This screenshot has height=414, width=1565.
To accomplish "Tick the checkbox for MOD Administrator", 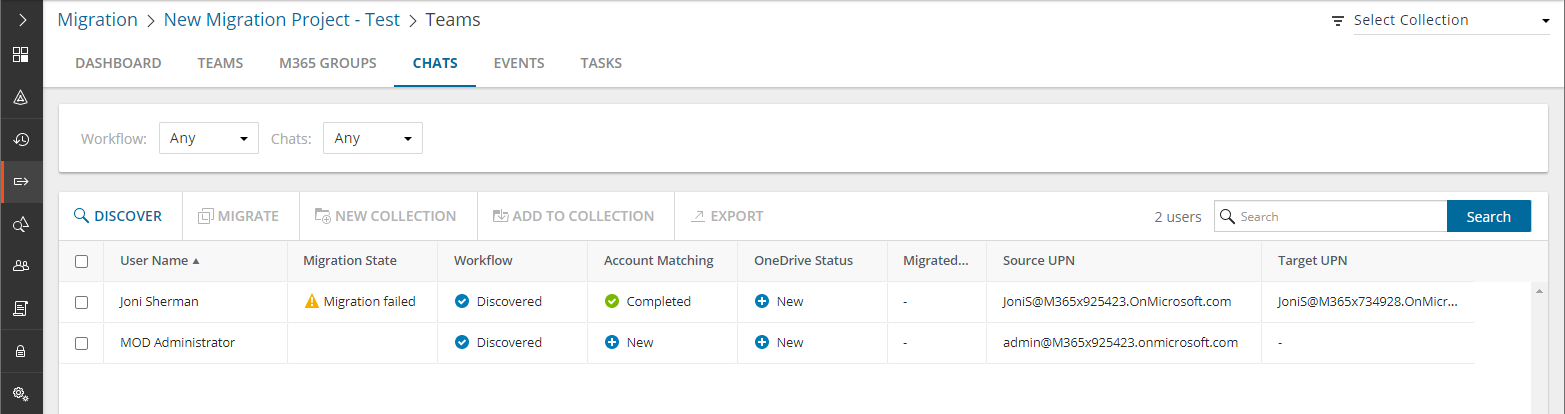I will (82, 343).
